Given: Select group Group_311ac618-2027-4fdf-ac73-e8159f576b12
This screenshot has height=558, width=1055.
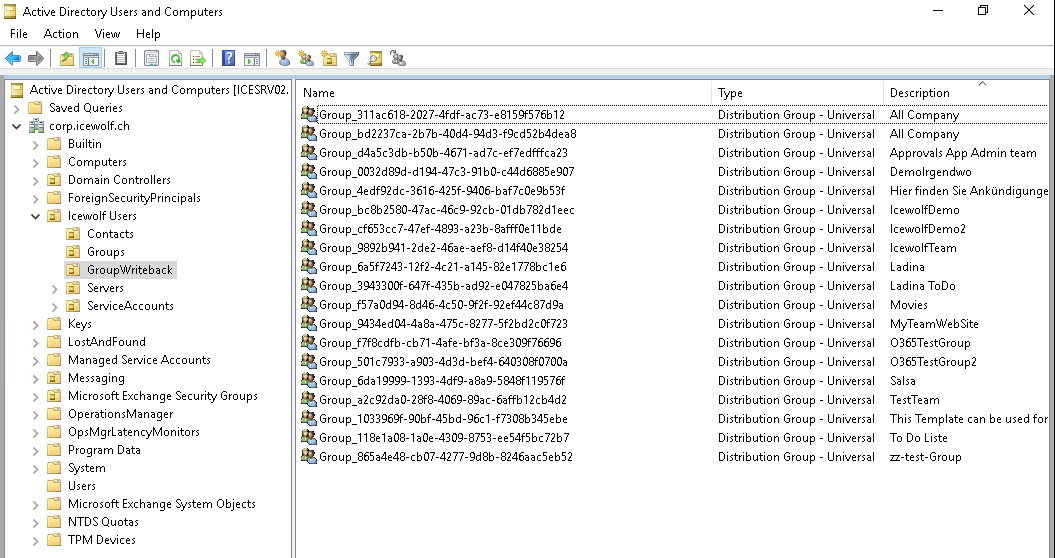Looking at the screenshot, I should tap(442, 115).
